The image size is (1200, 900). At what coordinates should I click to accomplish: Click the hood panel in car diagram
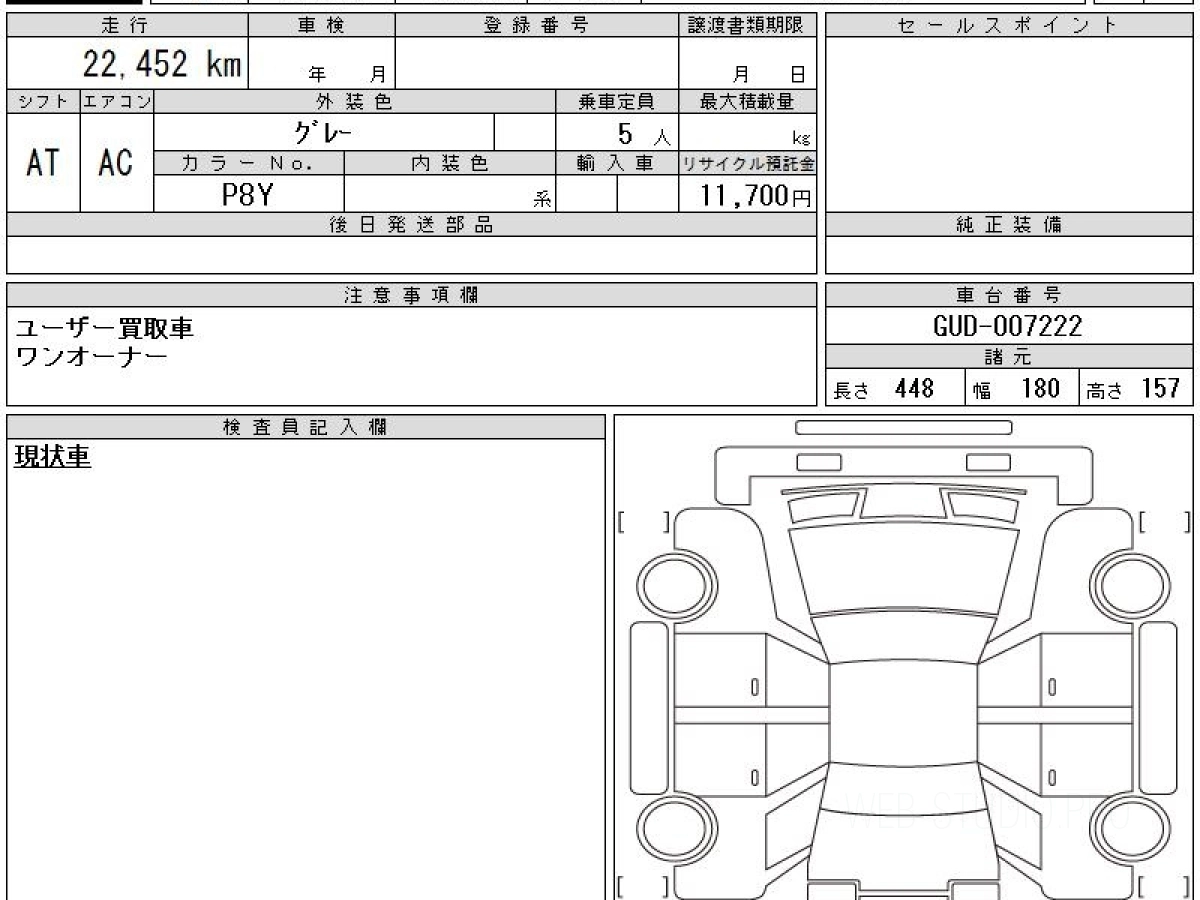[903, 570]
